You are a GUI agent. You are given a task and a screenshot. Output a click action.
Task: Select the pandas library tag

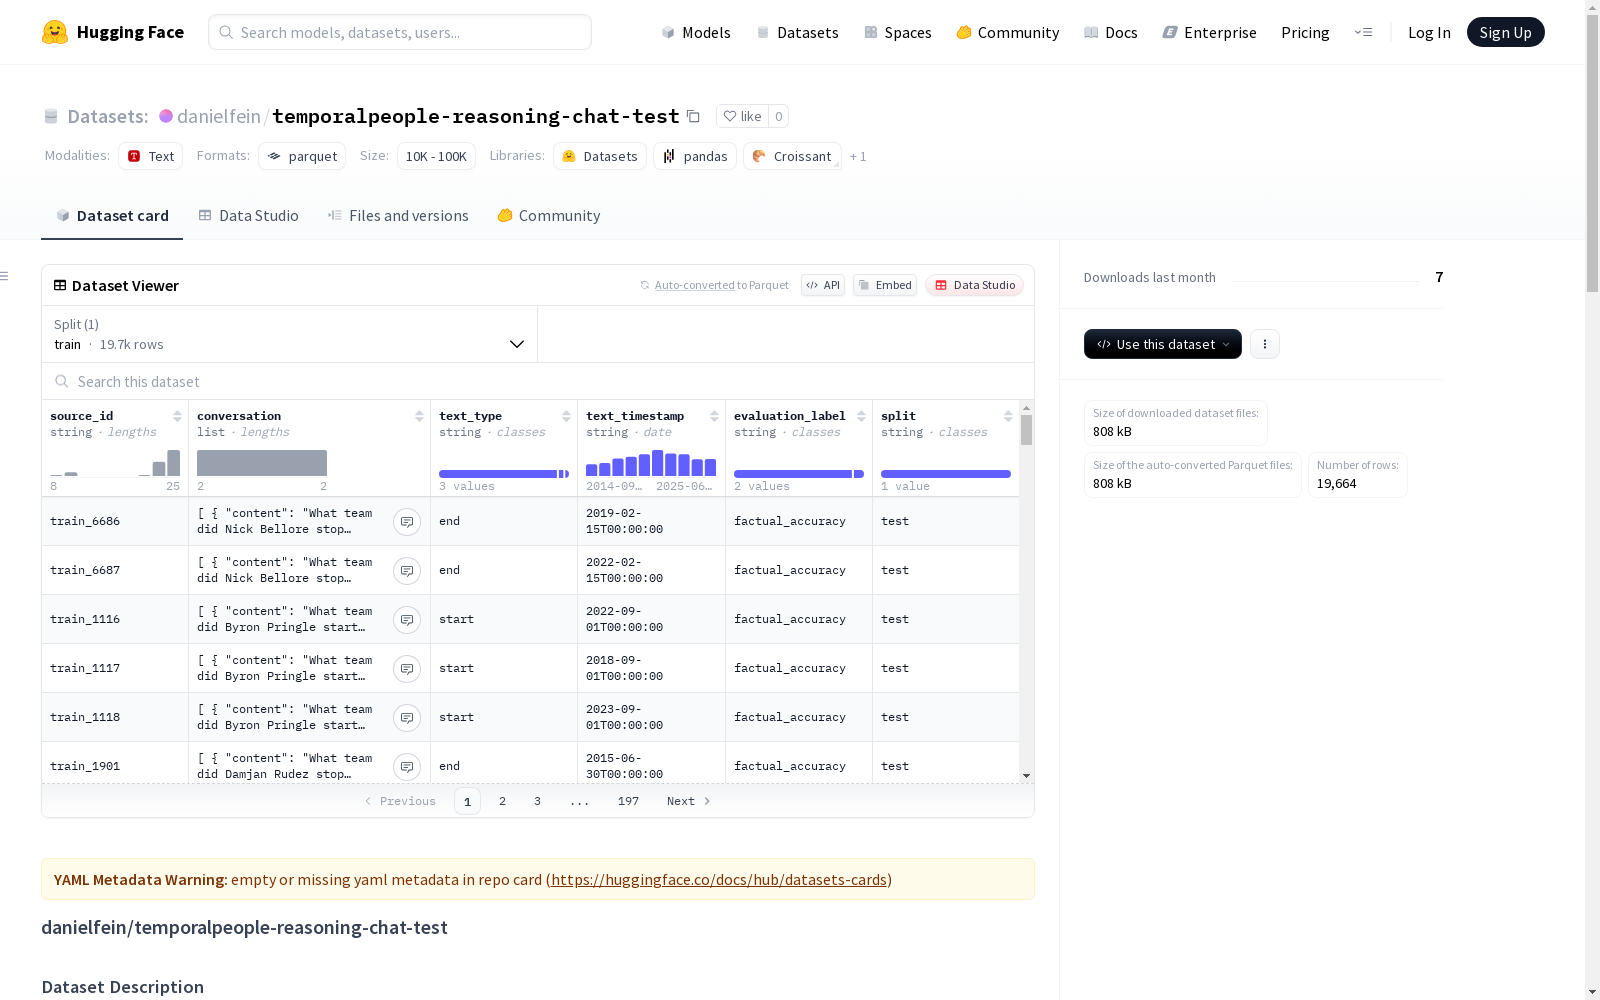695,156
